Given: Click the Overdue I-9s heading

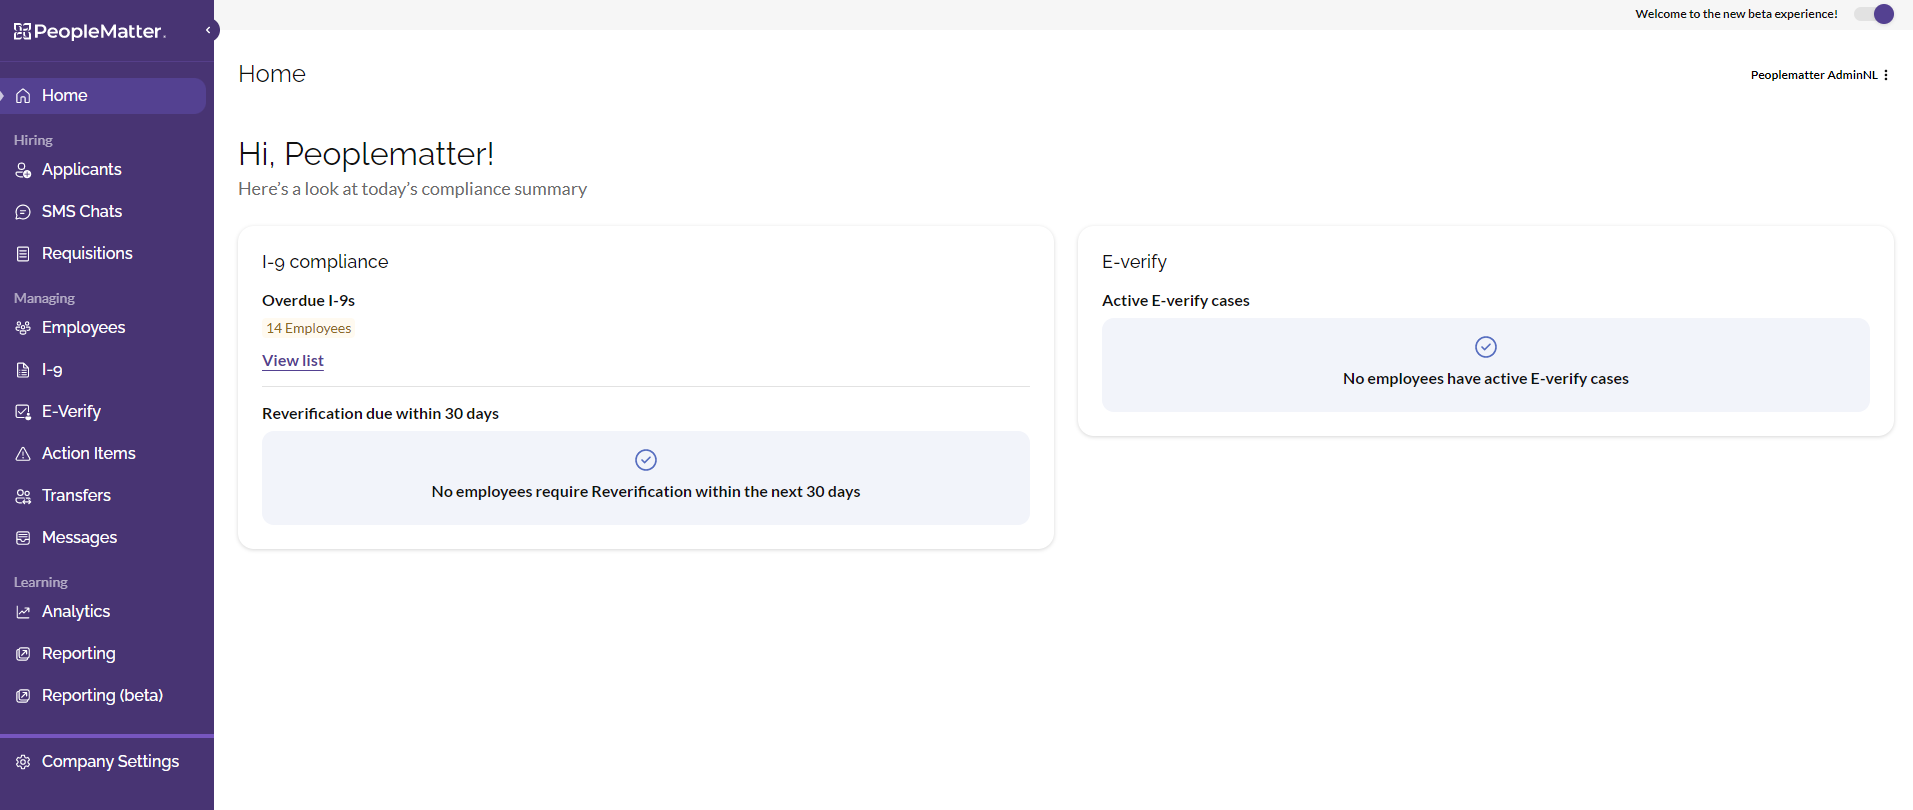Looking at the screenshot, I should pos(308,301).
